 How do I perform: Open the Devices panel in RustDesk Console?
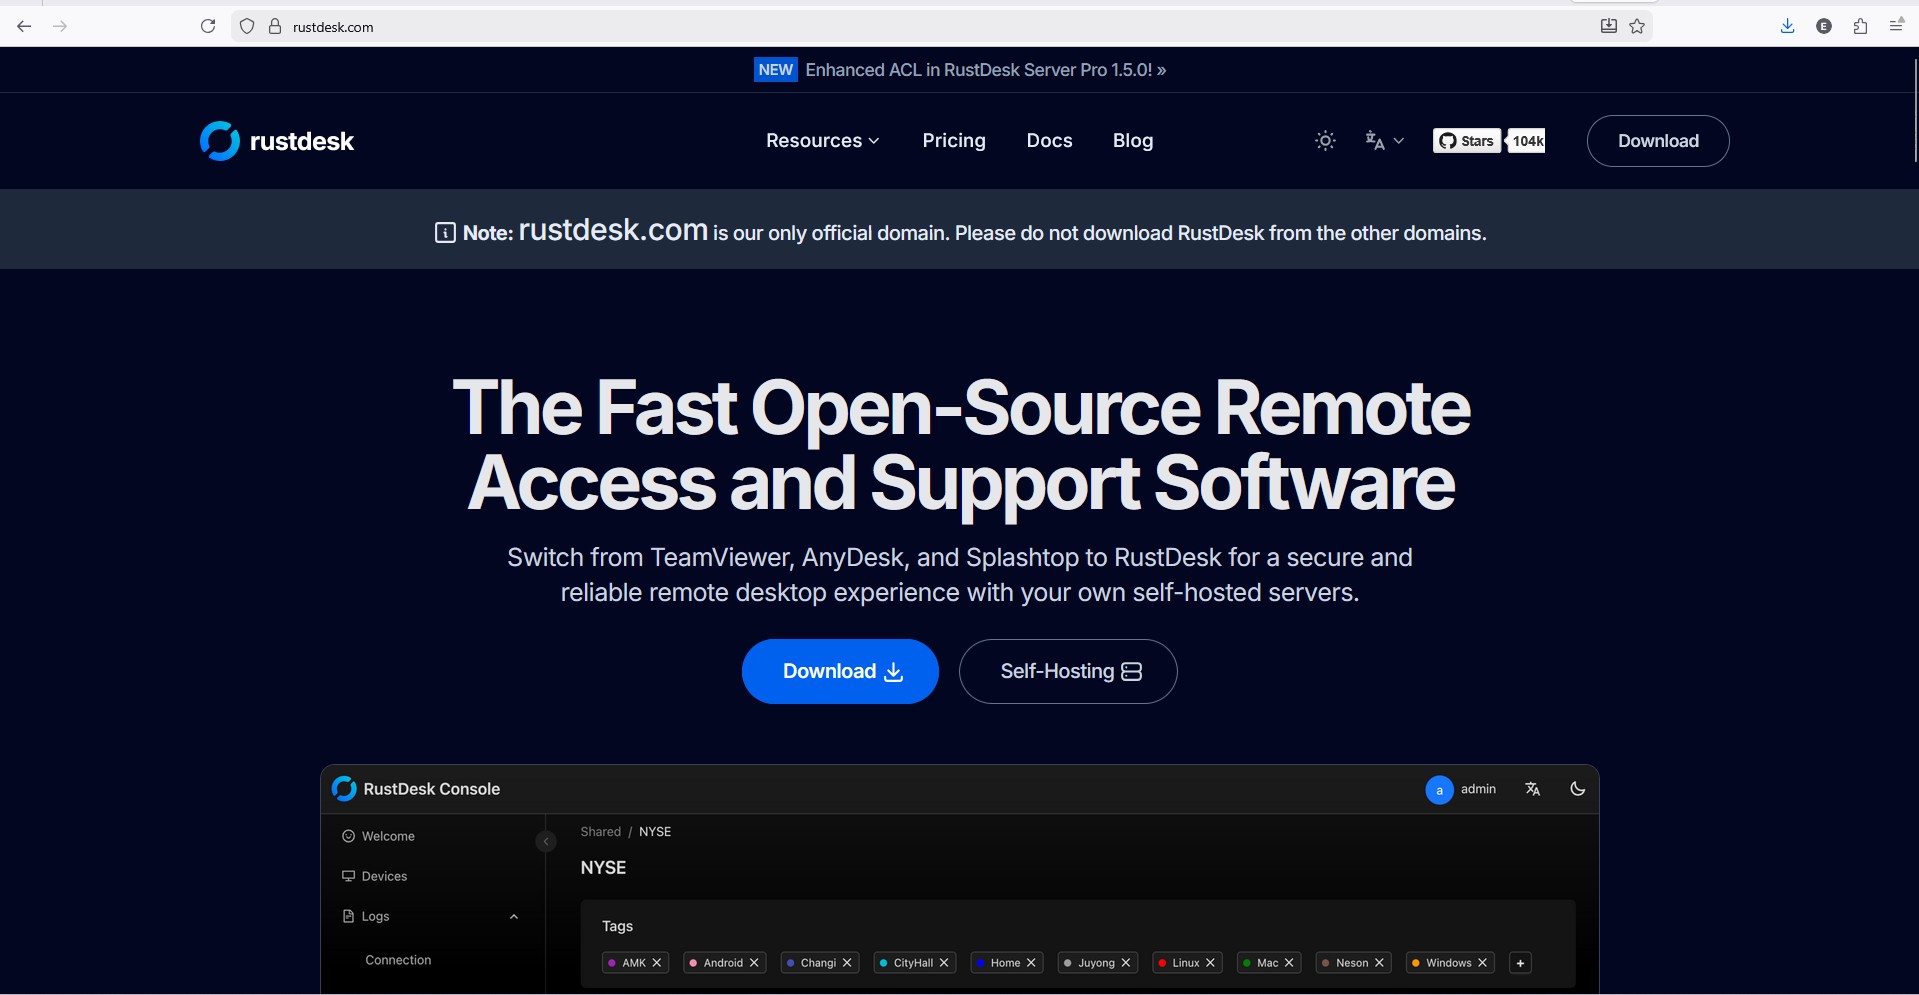tap(385, 875)
